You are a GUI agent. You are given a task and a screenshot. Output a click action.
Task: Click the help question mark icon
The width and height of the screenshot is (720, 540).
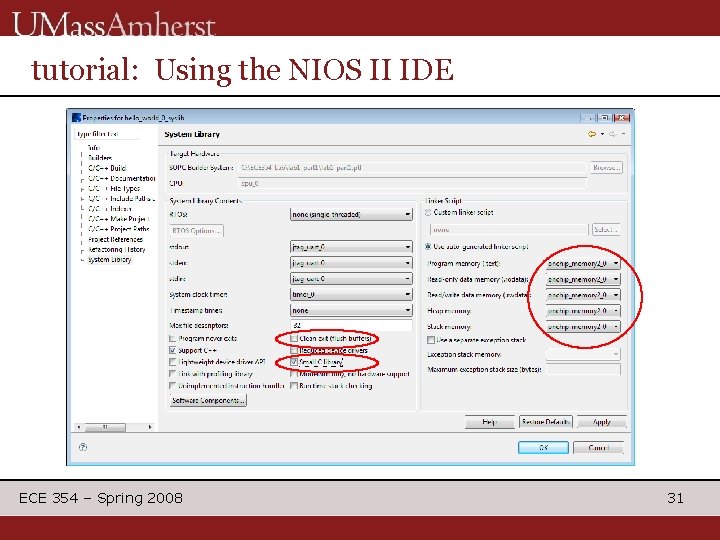83,447
